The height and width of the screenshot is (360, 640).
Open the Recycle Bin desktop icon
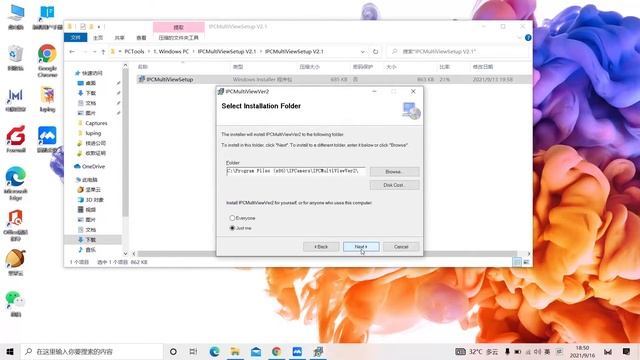coord(16,58)
